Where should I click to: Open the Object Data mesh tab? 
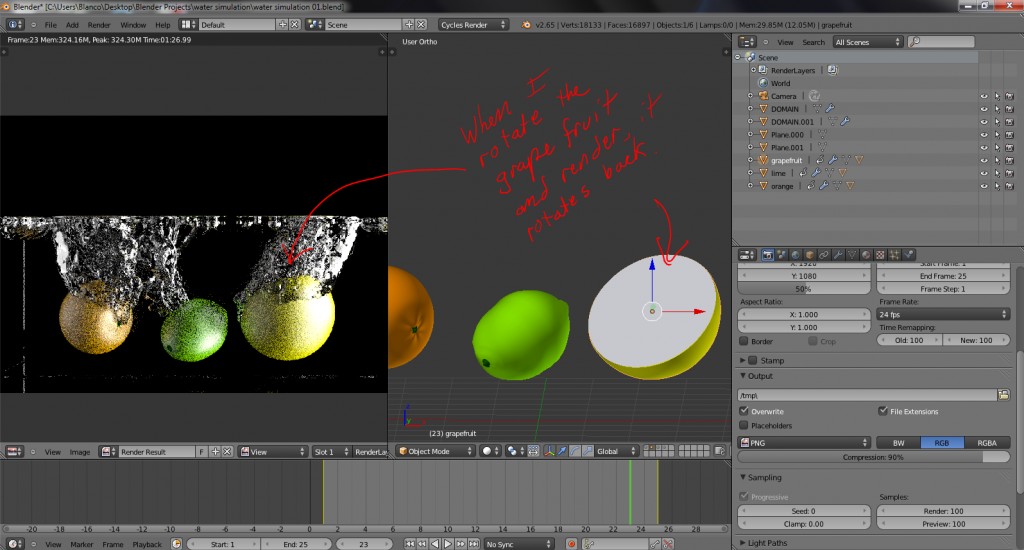point(852,255)
